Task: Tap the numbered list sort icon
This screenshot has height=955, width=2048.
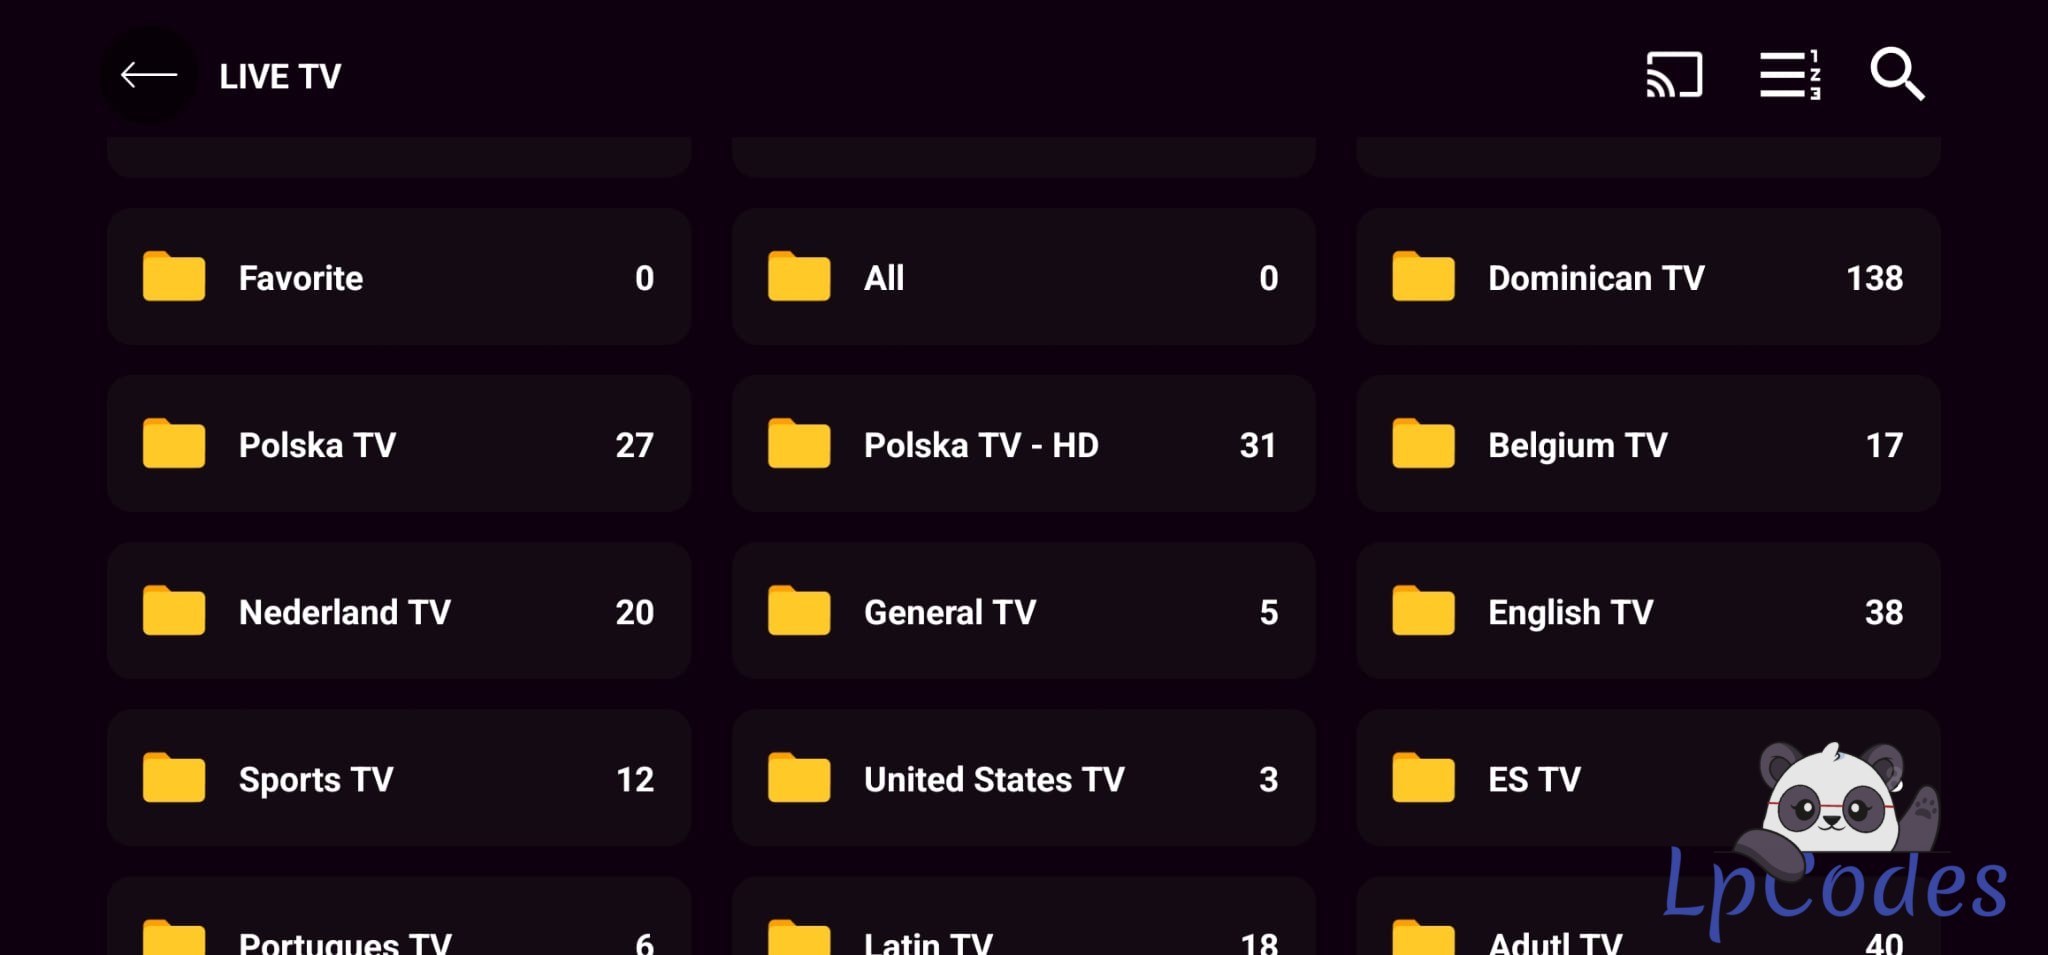Action: (1789, 75)
